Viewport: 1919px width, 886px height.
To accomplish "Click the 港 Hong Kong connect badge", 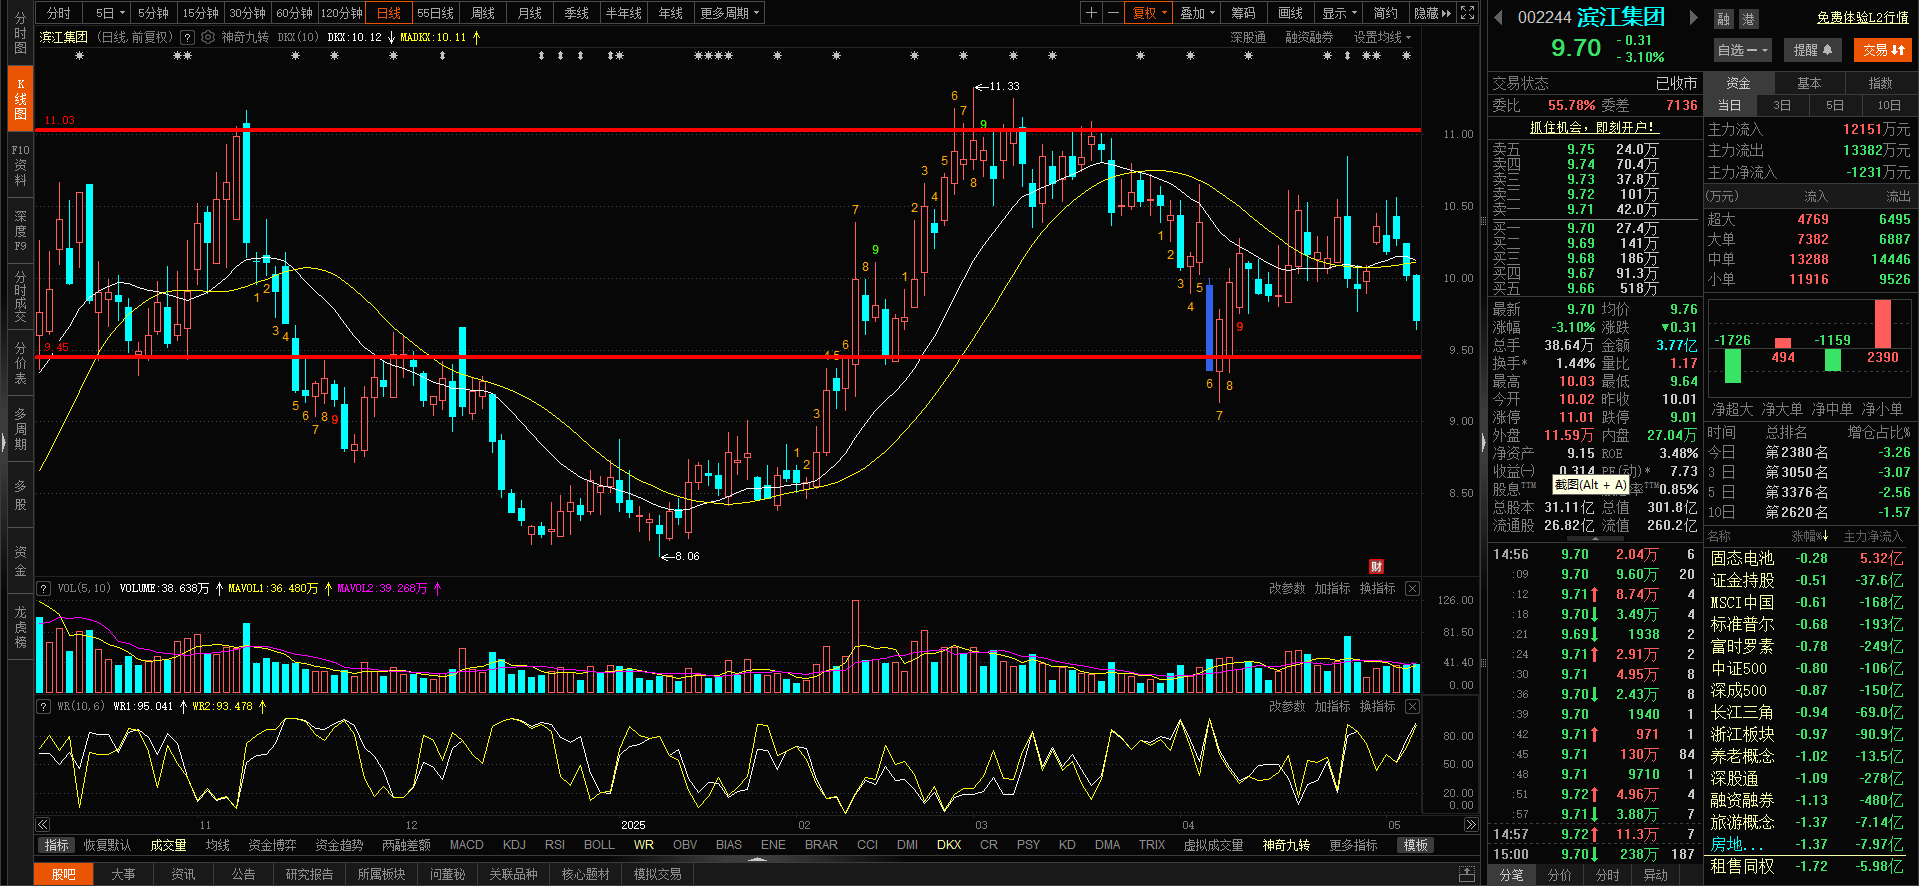I will point(1748,19).
